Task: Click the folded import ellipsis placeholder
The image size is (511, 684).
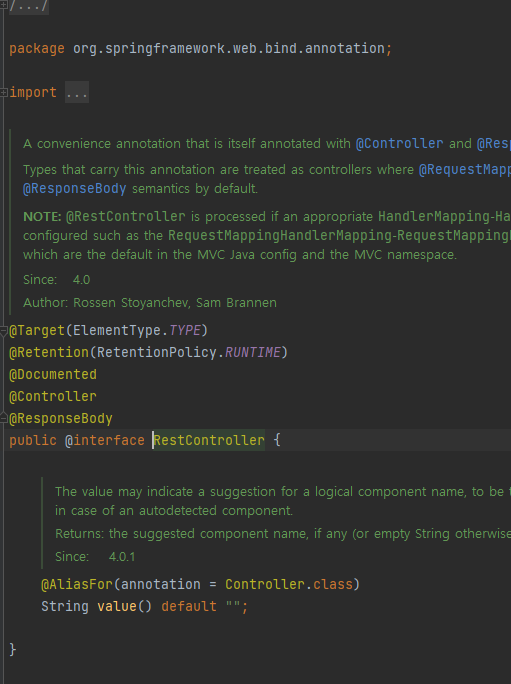Action: click(77, 92)
